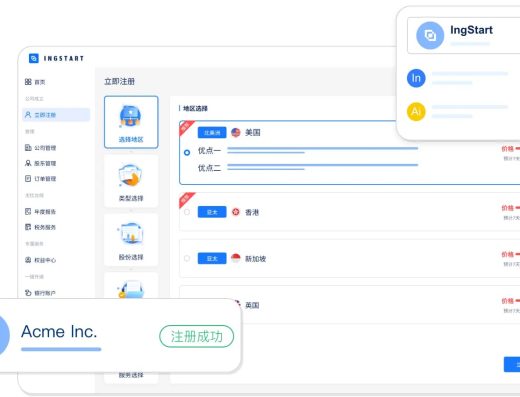This screenshot has height=397, width=520.
Task: Open 股东管理 in the sidebar
Action: pyautogui.click(x=40, y=163)
